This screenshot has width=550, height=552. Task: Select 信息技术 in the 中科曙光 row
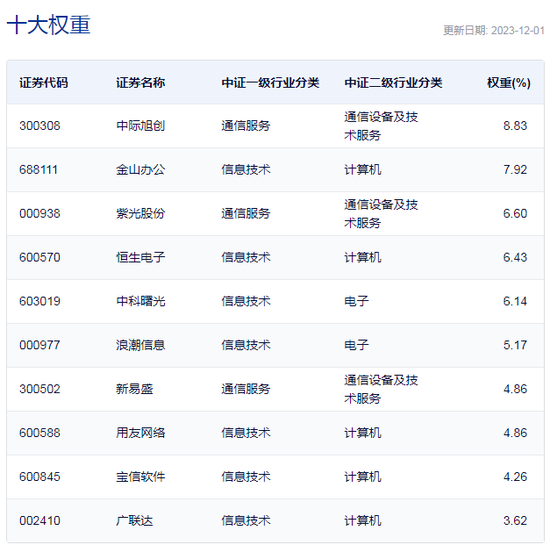[x=246, y=301]
